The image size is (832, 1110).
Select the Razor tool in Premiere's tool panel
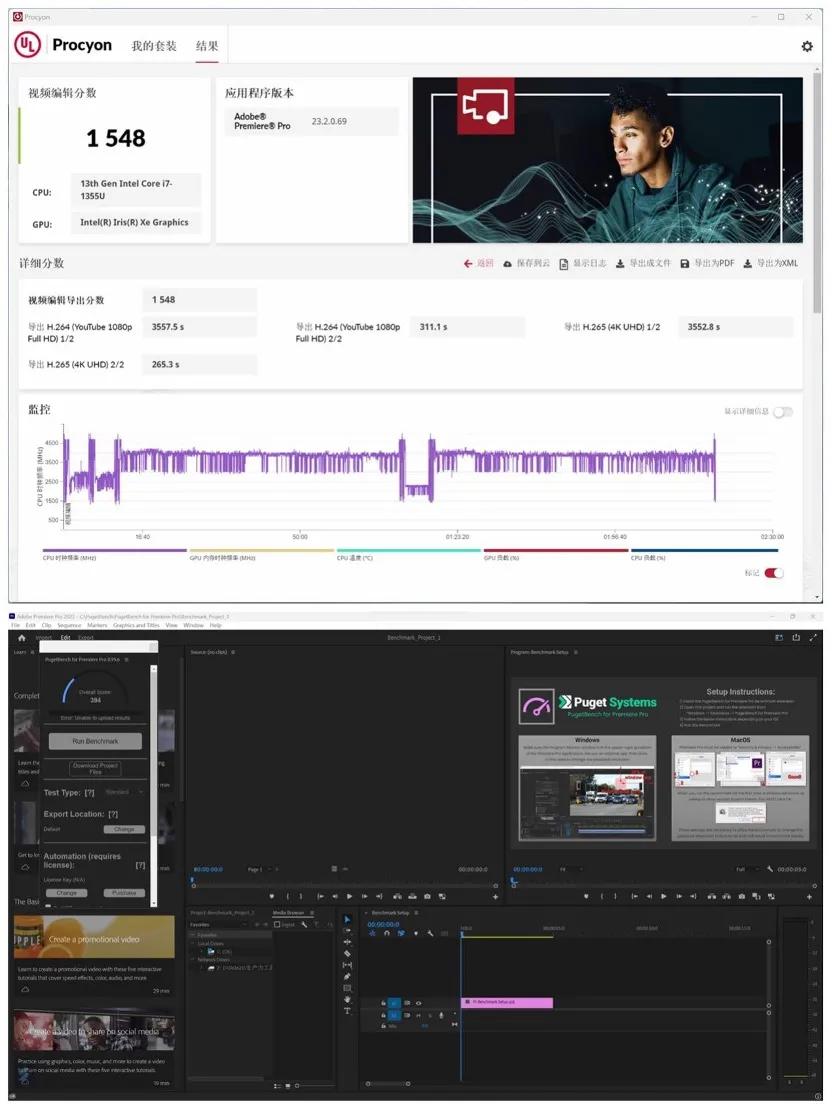click(x=348, y=953)
